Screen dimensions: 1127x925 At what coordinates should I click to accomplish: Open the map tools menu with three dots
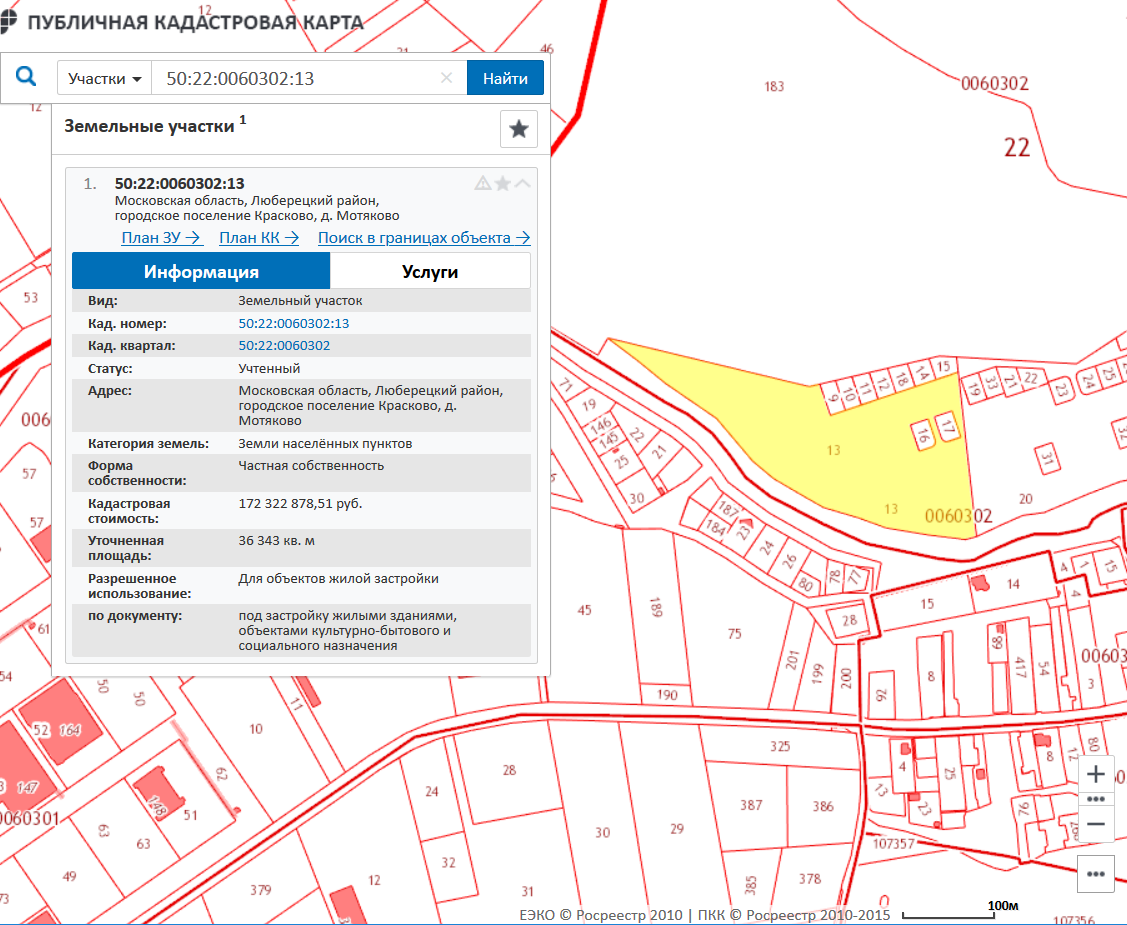coord(1095,873)
